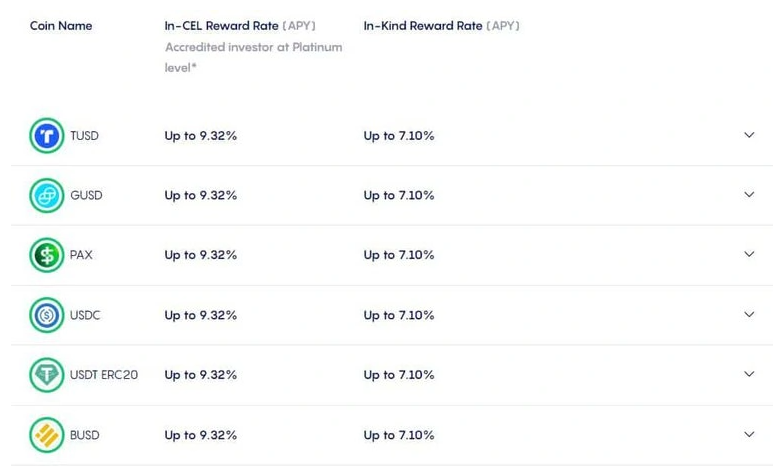Screen dimensions: 773x467
Task: Expand the USDC row chevron
Action: click(x=749, y=315)
